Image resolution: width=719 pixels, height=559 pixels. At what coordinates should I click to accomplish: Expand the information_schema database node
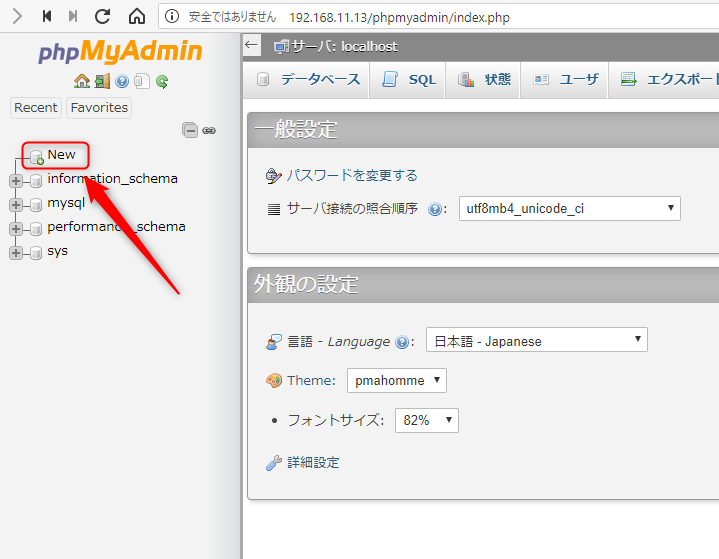[x=15, y=181]
